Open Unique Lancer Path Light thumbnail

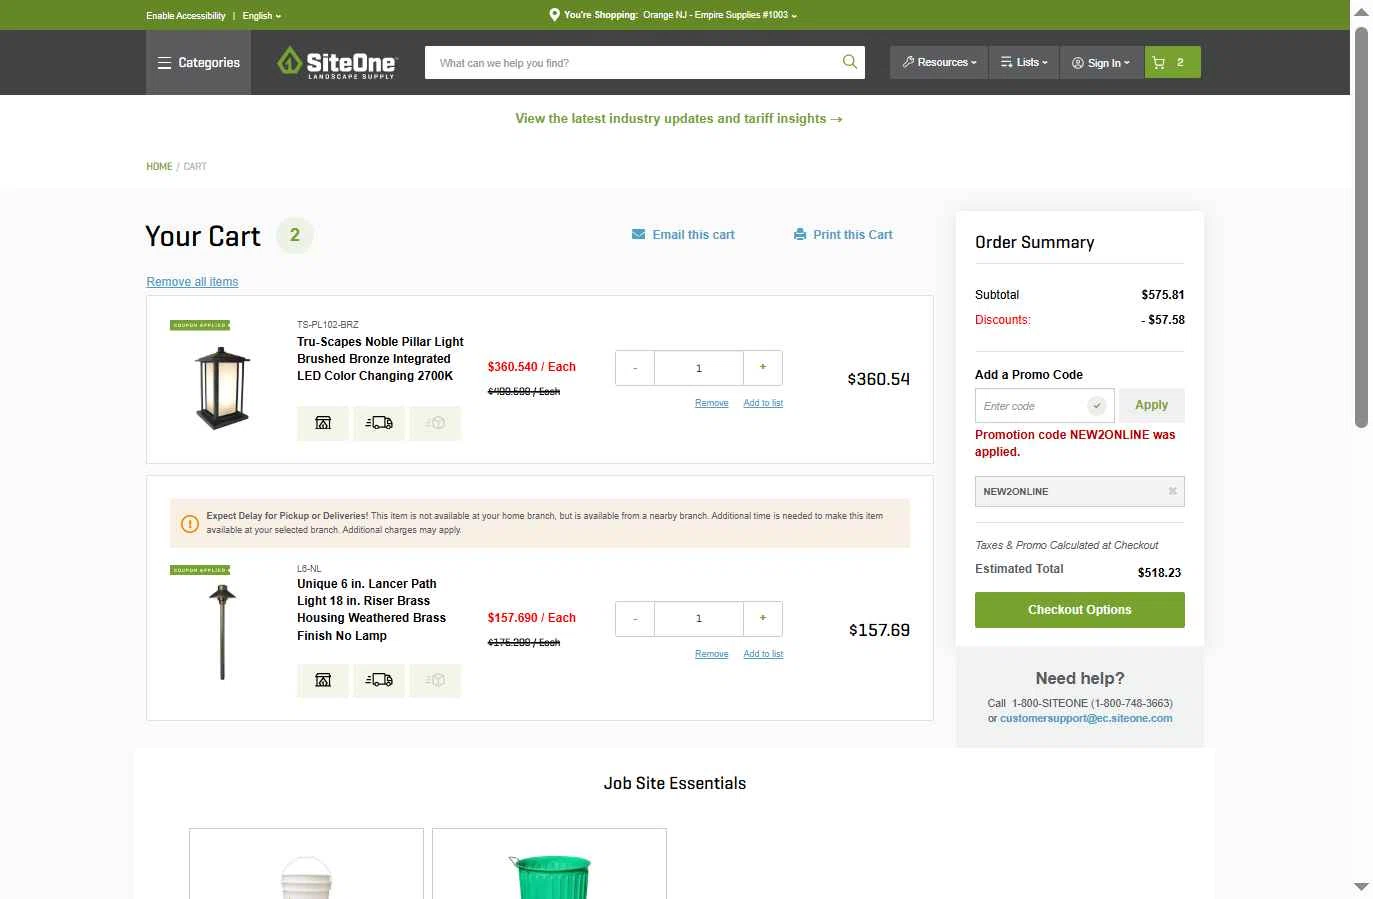(x=223, y=633)
